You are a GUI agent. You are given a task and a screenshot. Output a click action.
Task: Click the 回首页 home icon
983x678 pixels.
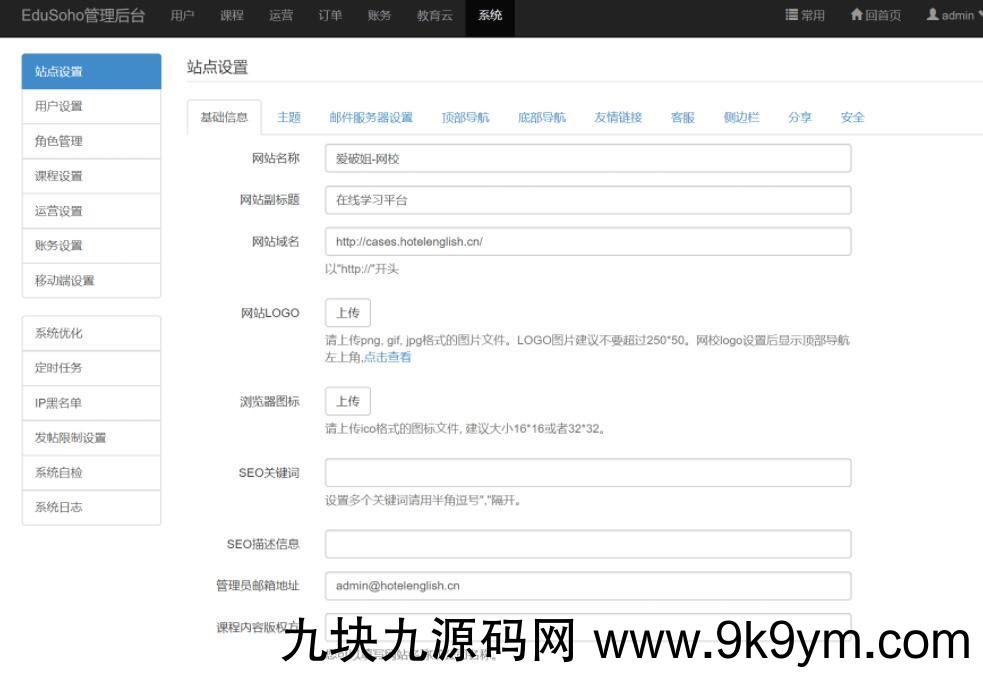tap(856, 15)
